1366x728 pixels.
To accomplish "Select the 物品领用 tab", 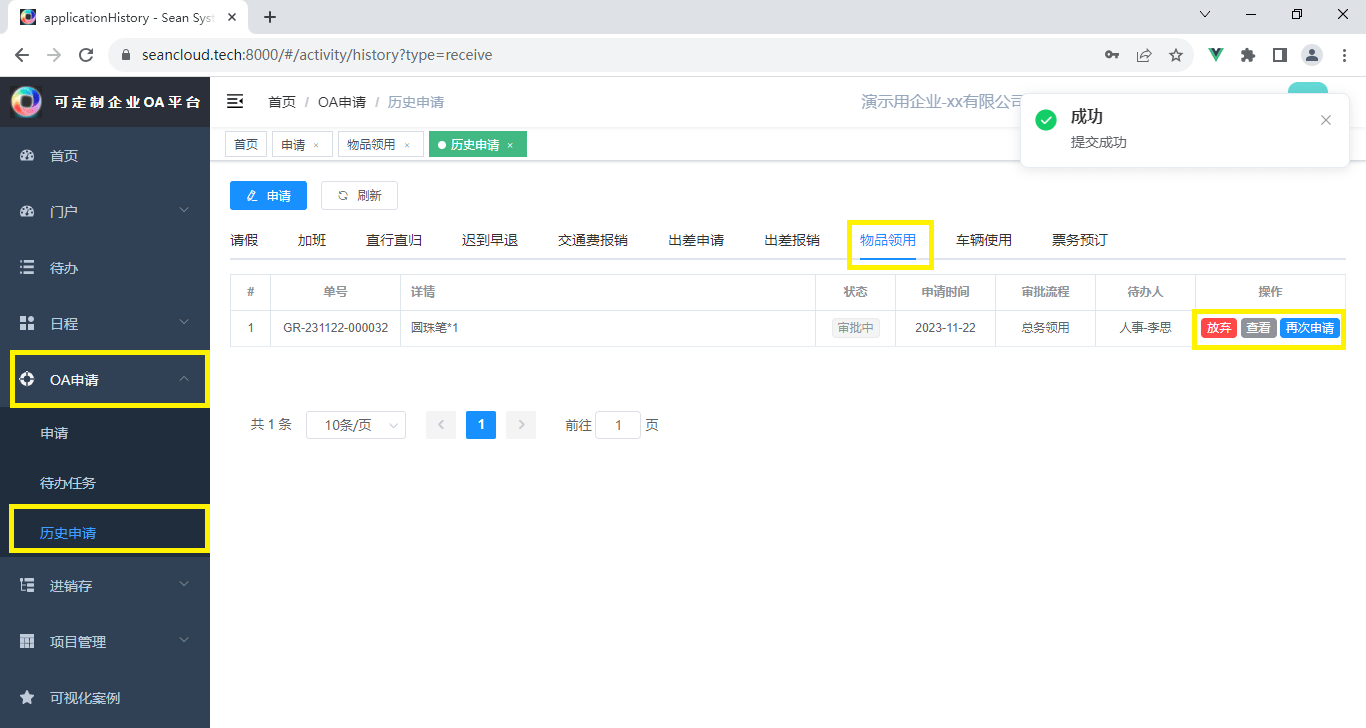I will pyautogui.click(x=888, y=240).
